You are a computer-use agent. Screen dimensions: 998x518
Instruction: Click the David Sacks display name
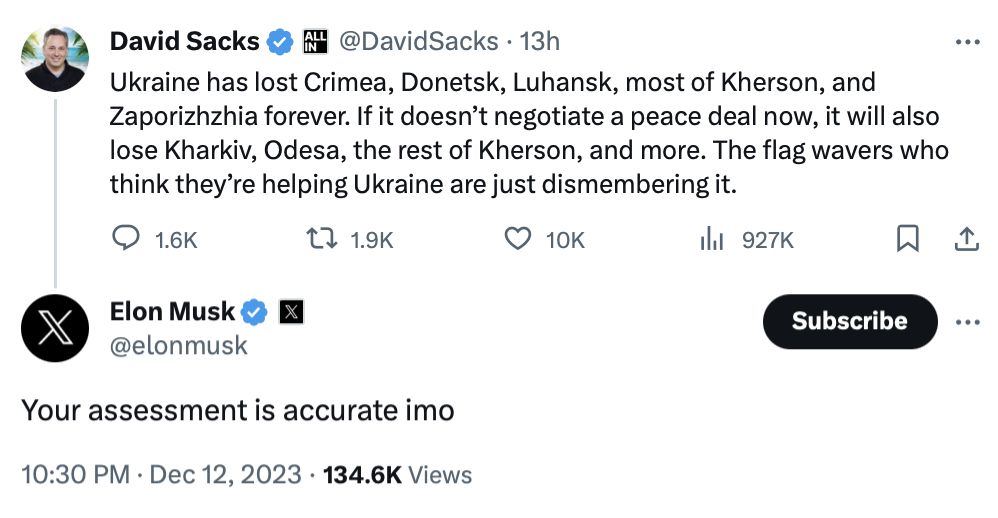[184, 42]
